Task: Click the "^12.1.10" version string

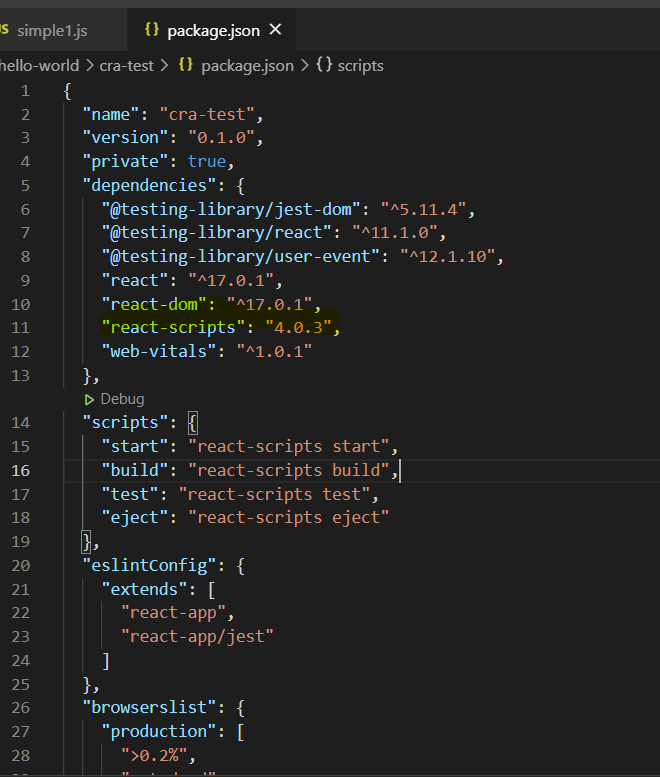Action: [x=447, y=256]
